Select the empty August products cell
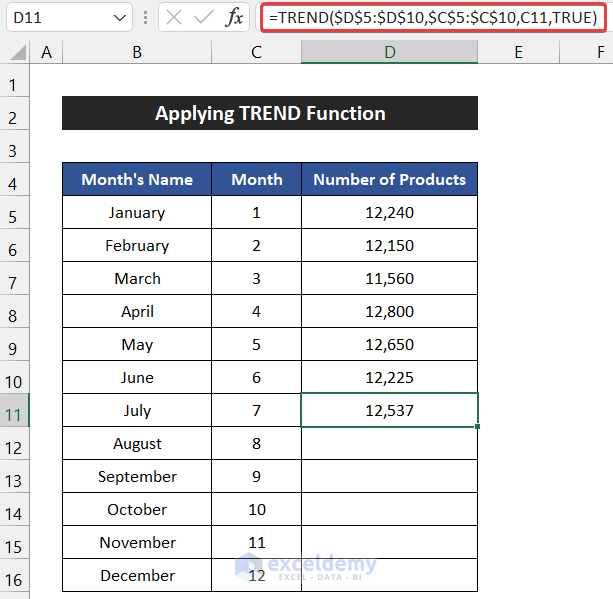 tap(389, 443)
